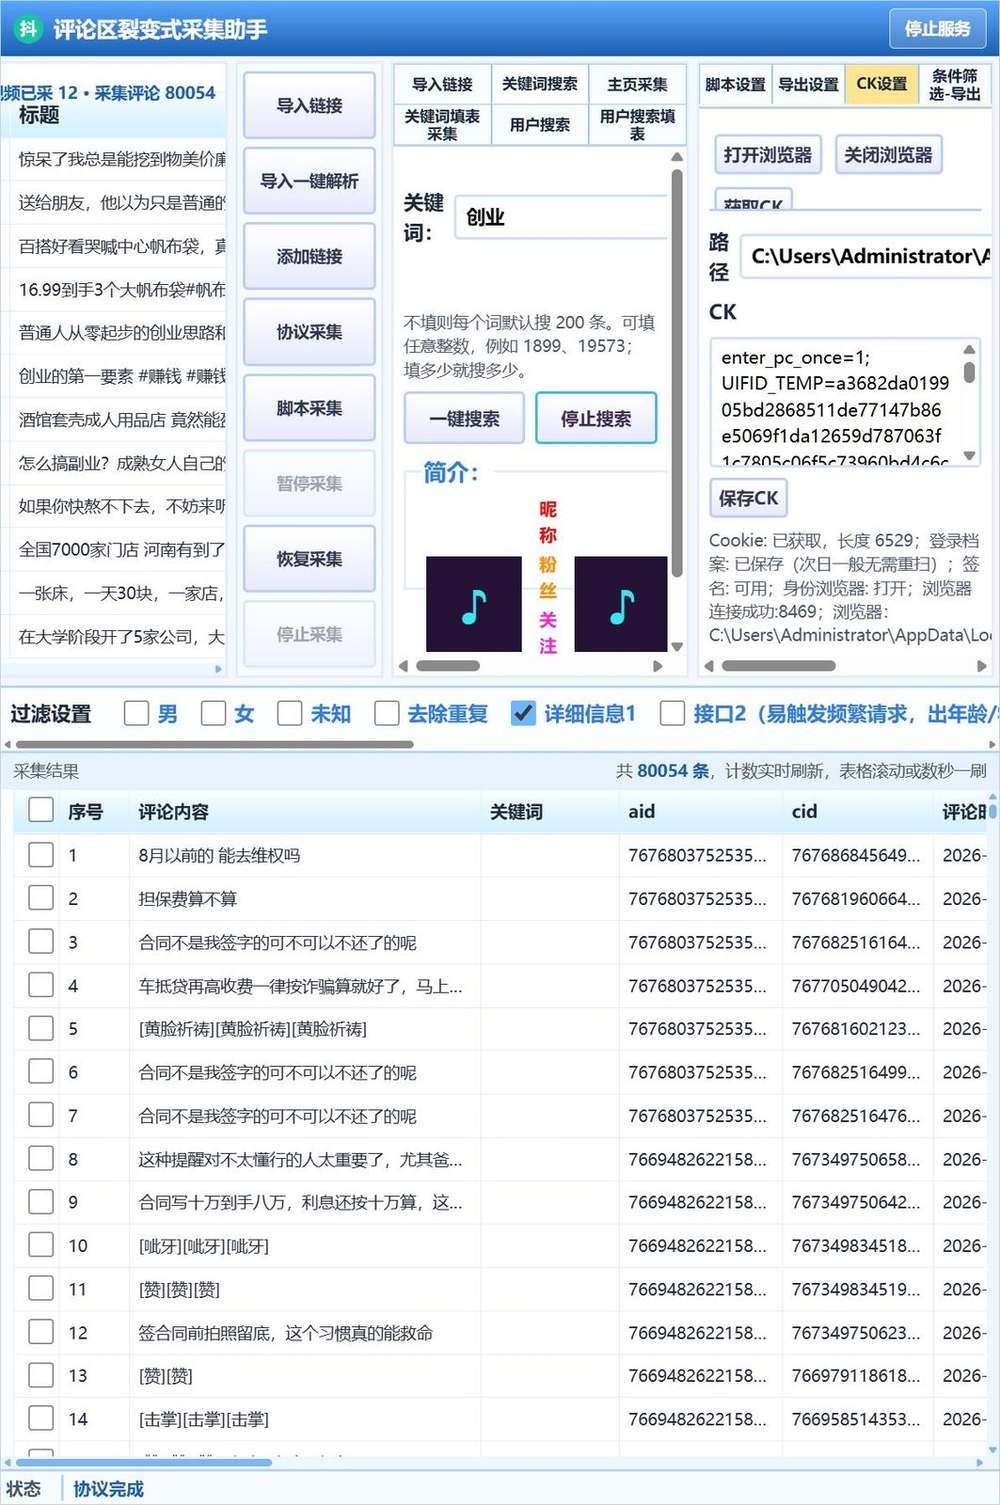The width and height of the screenshot is (1000, 1505).
Task: Click 打开浏览器 button
Action: (x=768, y=155)
